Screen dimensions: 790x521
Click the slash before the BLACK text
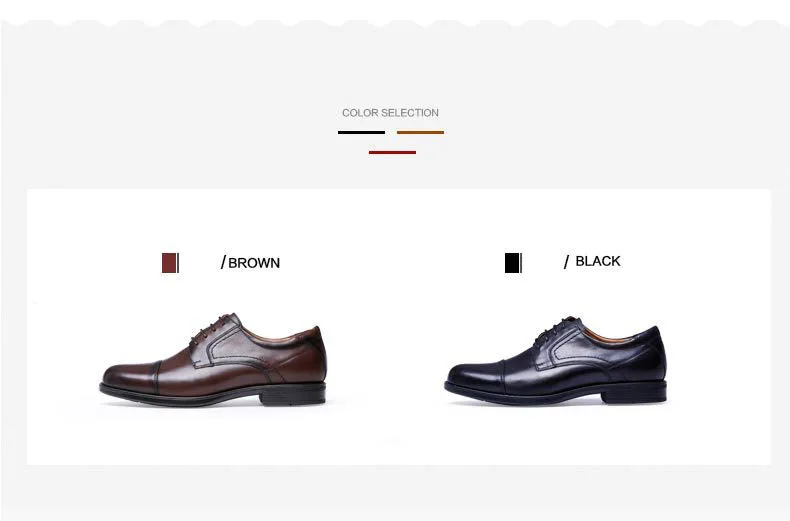click(x=566, y=262)
